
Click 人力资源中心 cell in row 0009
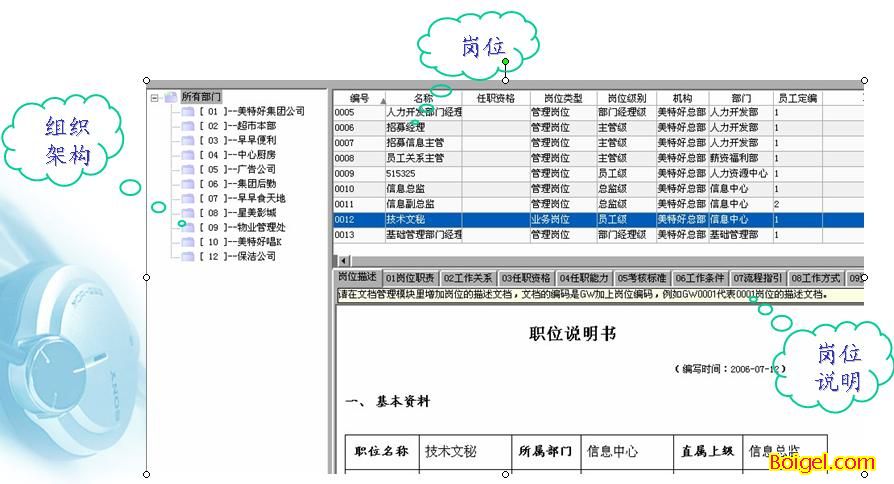click(x=741, y=173)
